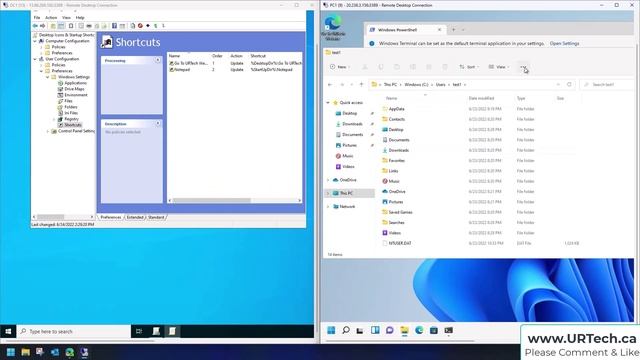Viewport: 640px width, 360px height.
Task: Open Widgets icon on Windows 11 taskbar
Action: click(x=375, y=330)
